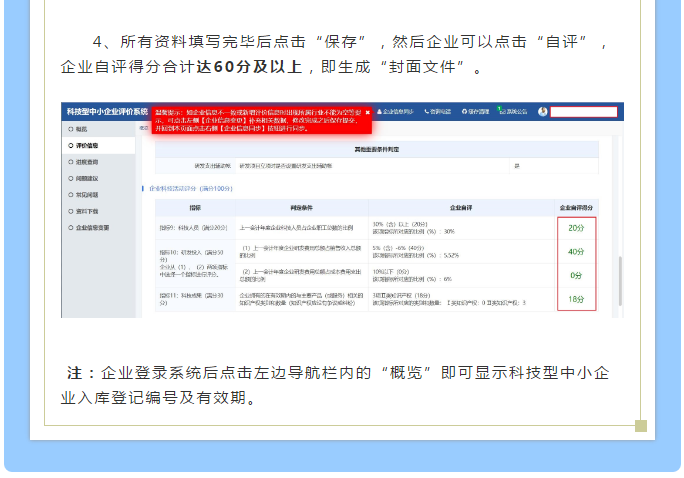Click the 科技型中小企业评价系统 title
This screenshot has height=478, width=684.
click(x=104, y=111)
